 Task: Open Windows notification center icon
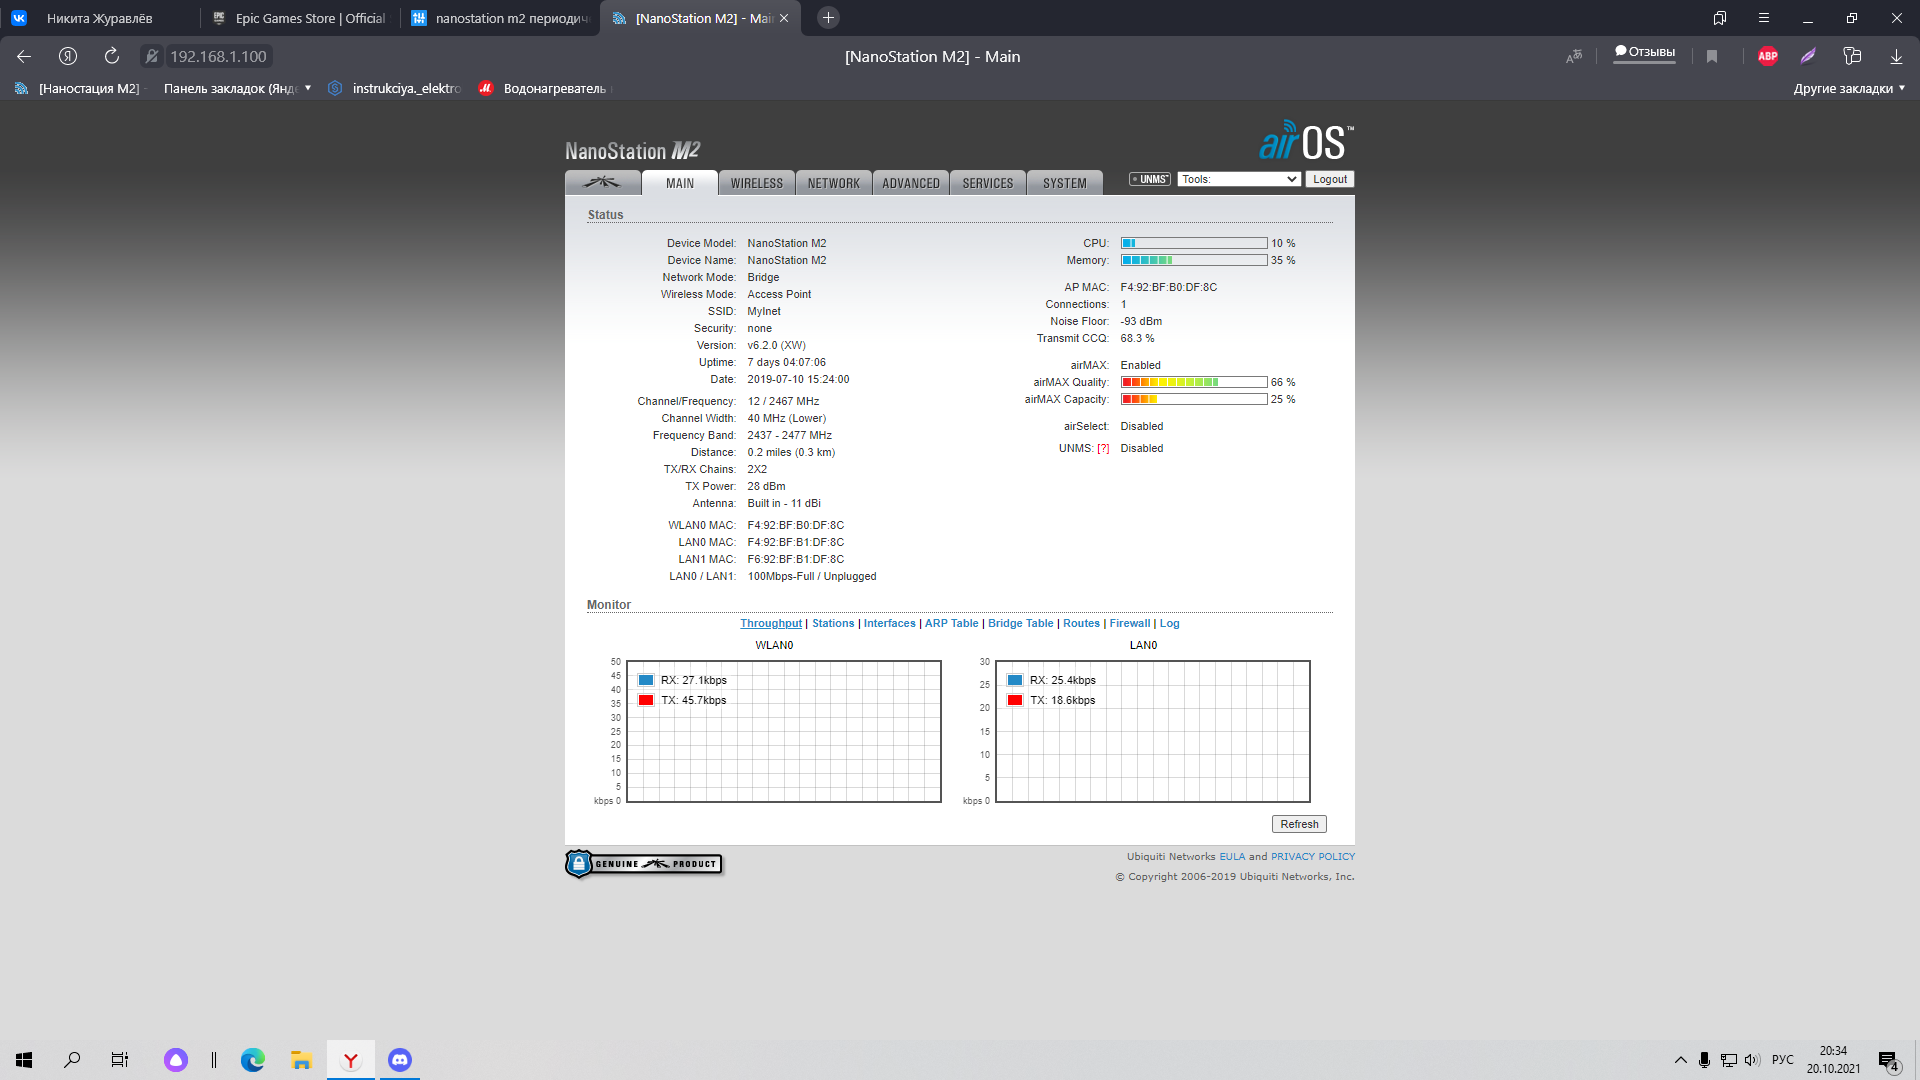tap(1888, 1060)
